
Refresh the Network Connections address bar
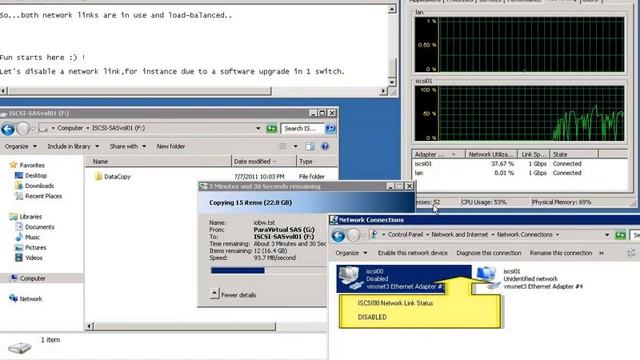click(620, 235)
